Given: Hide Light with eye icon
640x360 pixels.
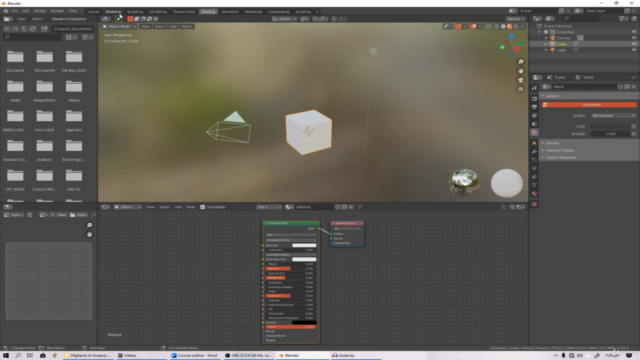Looking at the screenshot, I should [x=633, y=50].
